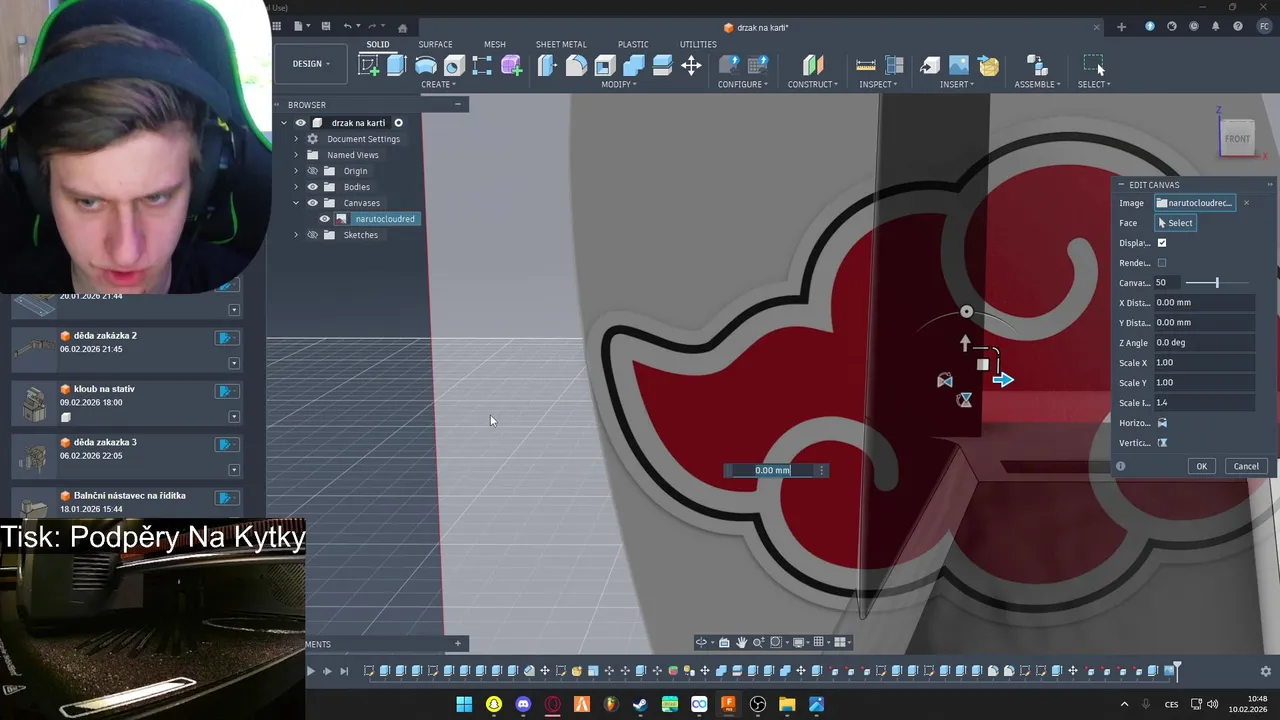This screenshot has height=720, width=1280.
Task: Hide the Canvases folder
Action: [x=312, y=203]
